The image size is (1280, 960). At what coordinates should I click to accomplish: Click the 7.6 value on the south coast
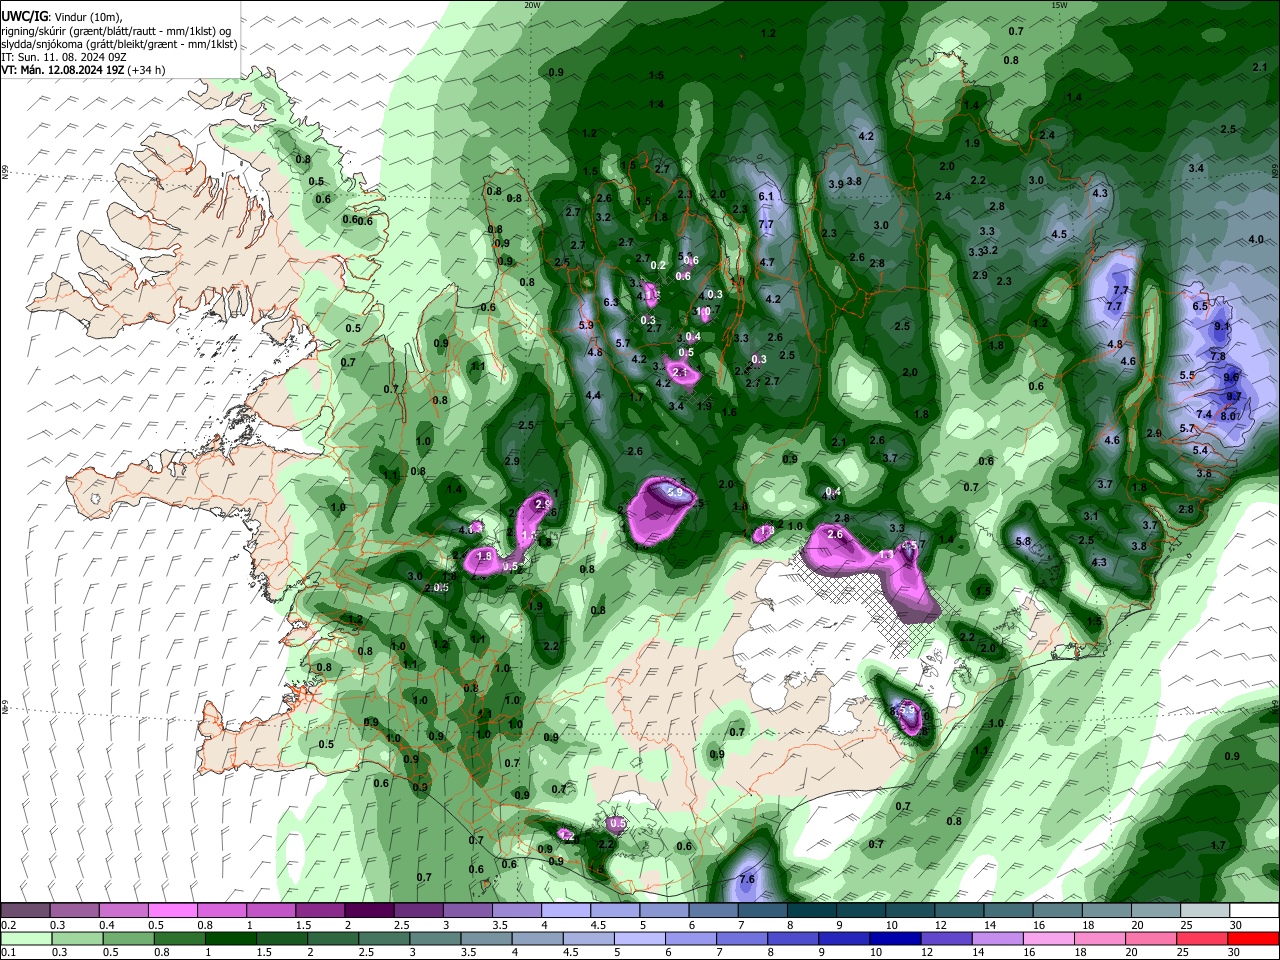746,880
